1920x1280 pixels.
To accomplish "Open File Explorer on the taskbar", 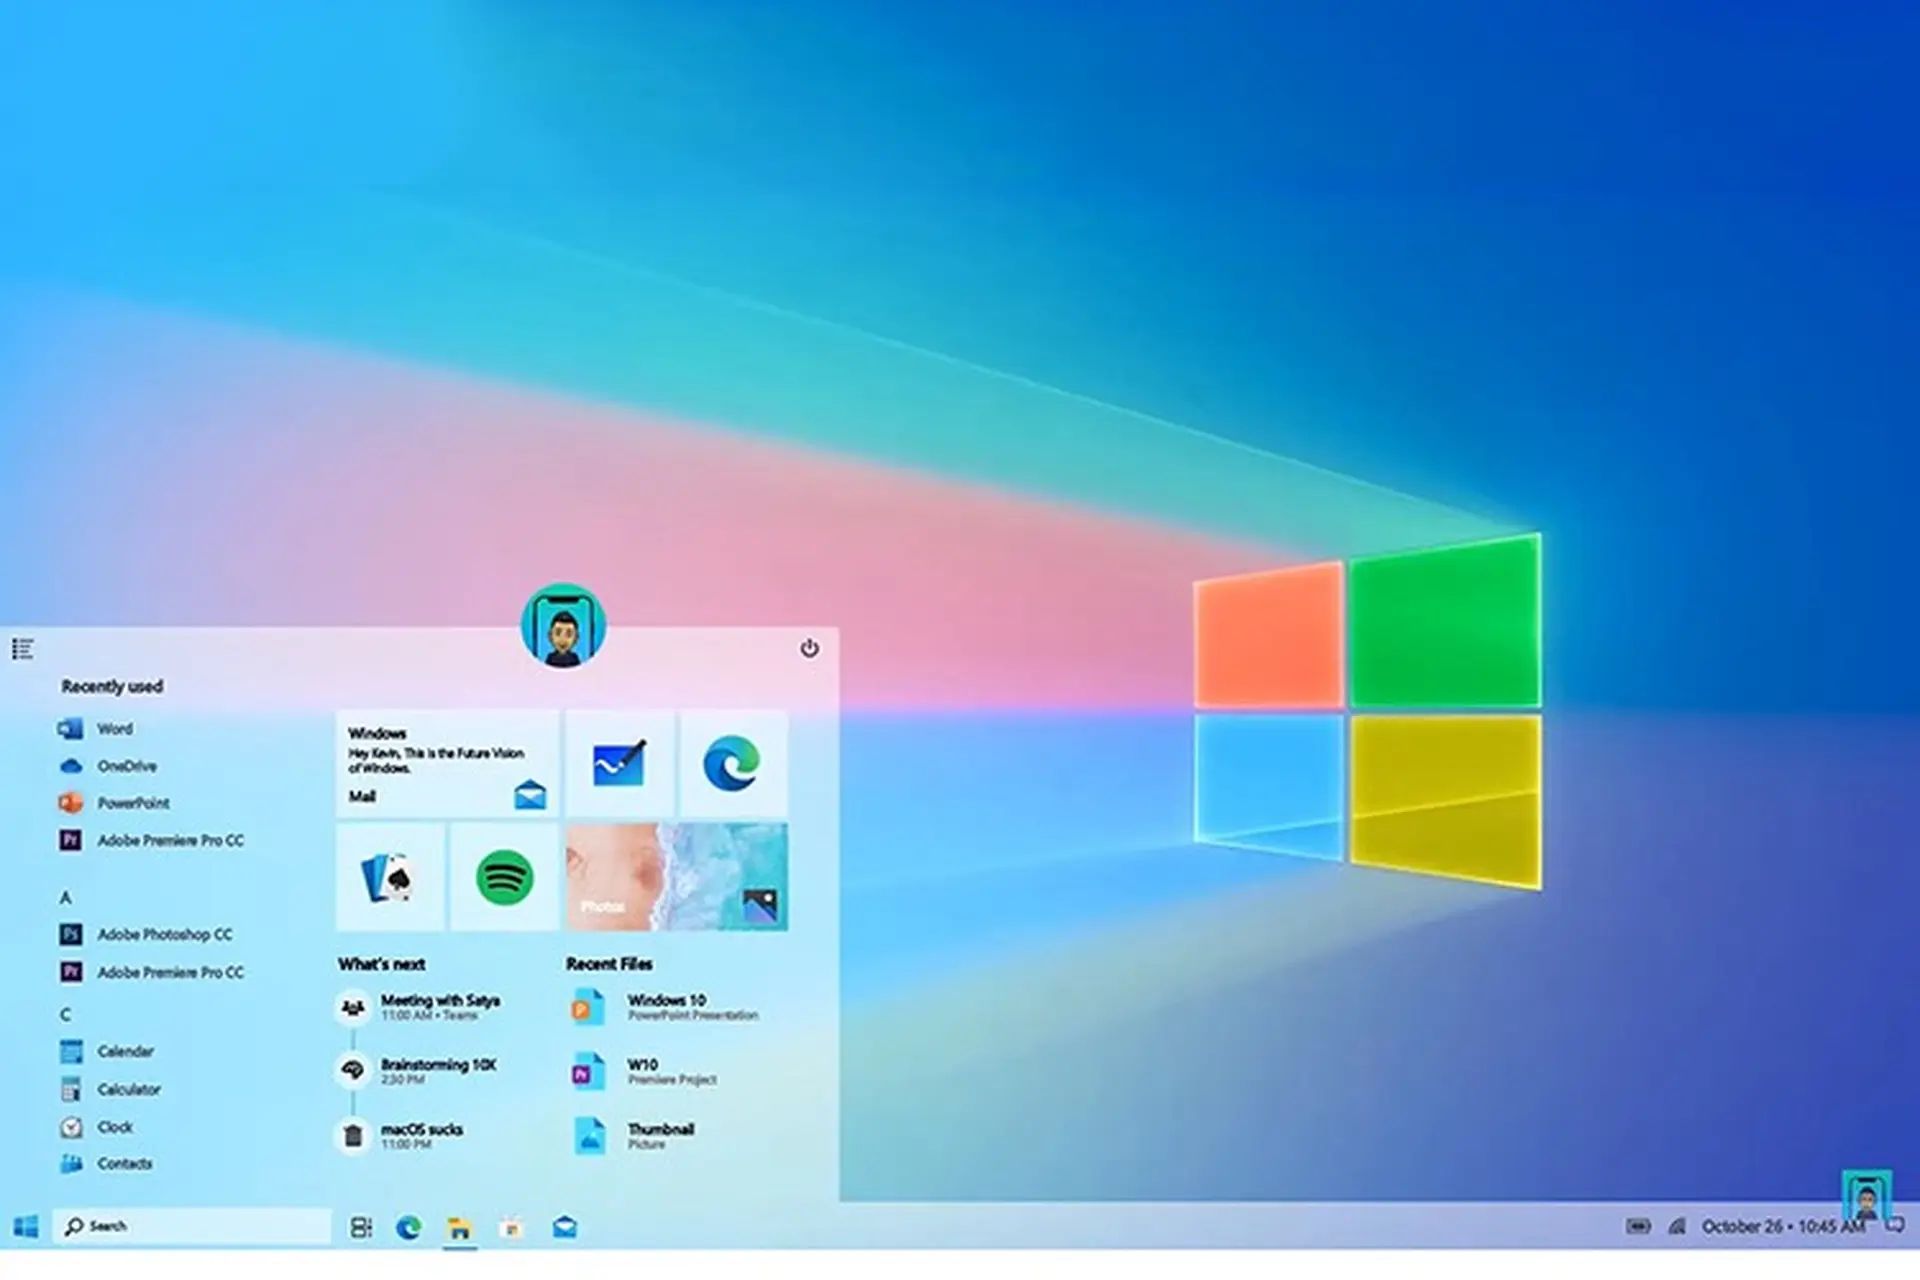I will tap(459, 1228).
